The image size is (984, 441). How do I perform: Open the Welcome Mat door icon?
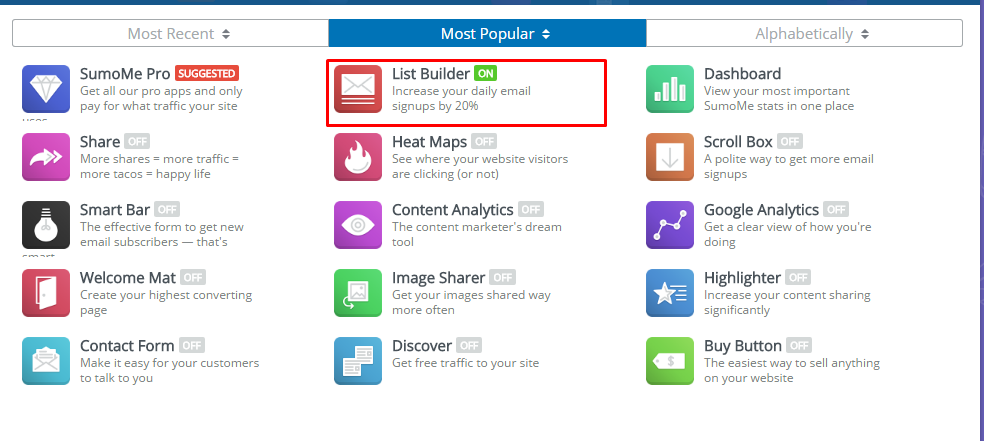click(x=46, y=293)
